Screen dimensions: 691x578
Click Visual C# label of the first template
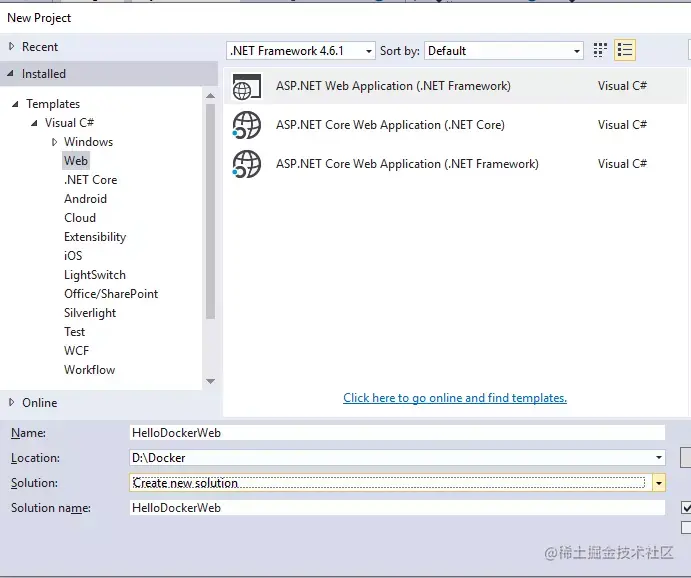tap(622, 86)
